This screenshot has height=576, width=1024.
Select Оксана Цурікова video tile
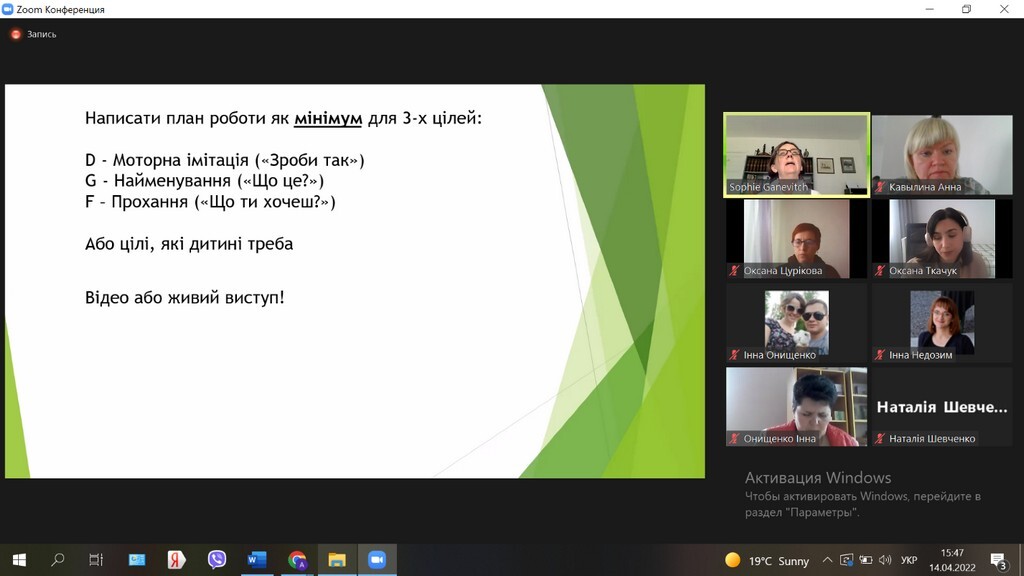pyautogui.click(x=796, y=239)
